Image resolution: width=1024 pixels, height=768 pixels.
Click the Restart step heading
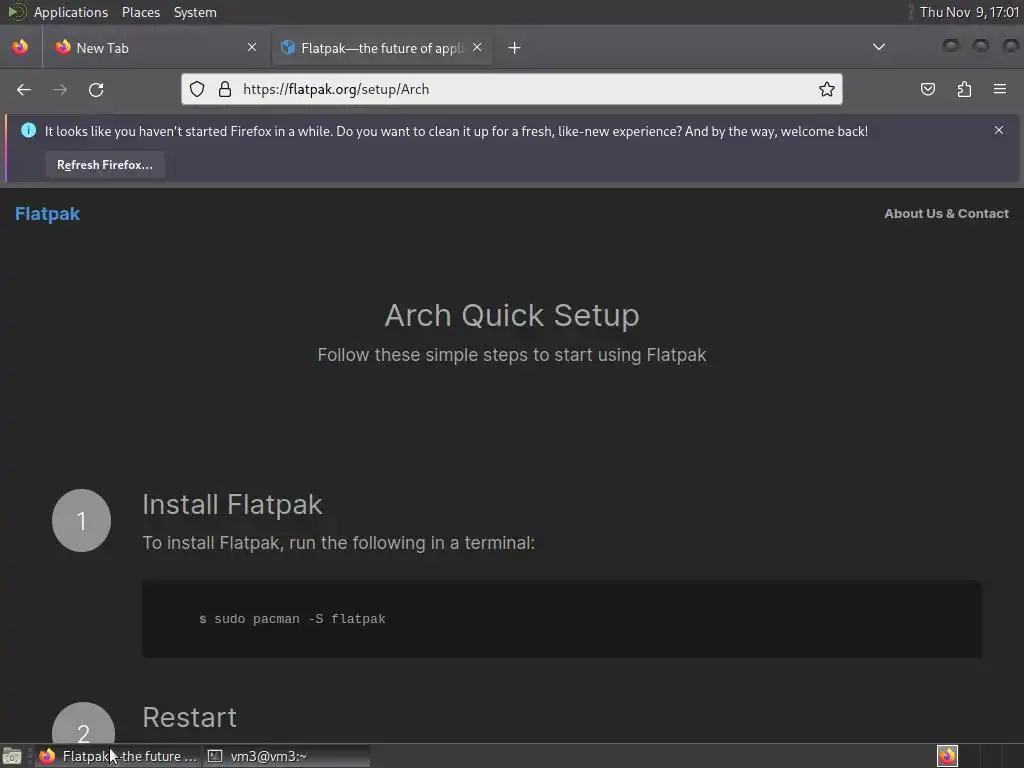189,717
